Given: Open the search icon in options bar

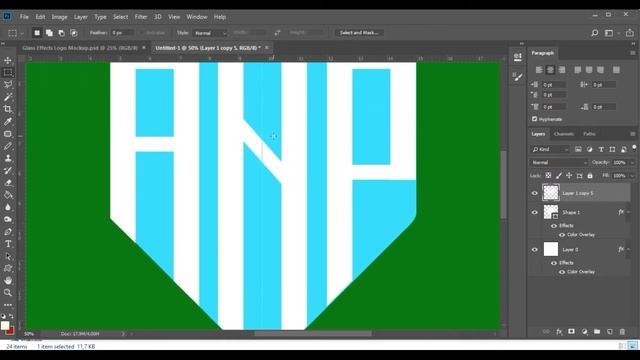Looking at the screenshot, I should click(595, 33).
